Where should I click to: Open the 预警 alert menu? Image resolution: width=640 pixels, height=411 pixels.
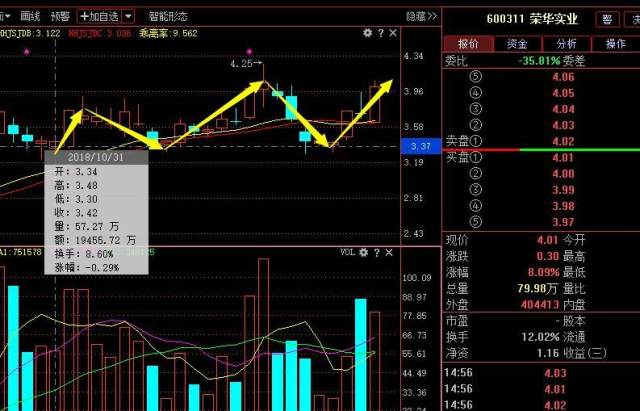tap(60, 16)
